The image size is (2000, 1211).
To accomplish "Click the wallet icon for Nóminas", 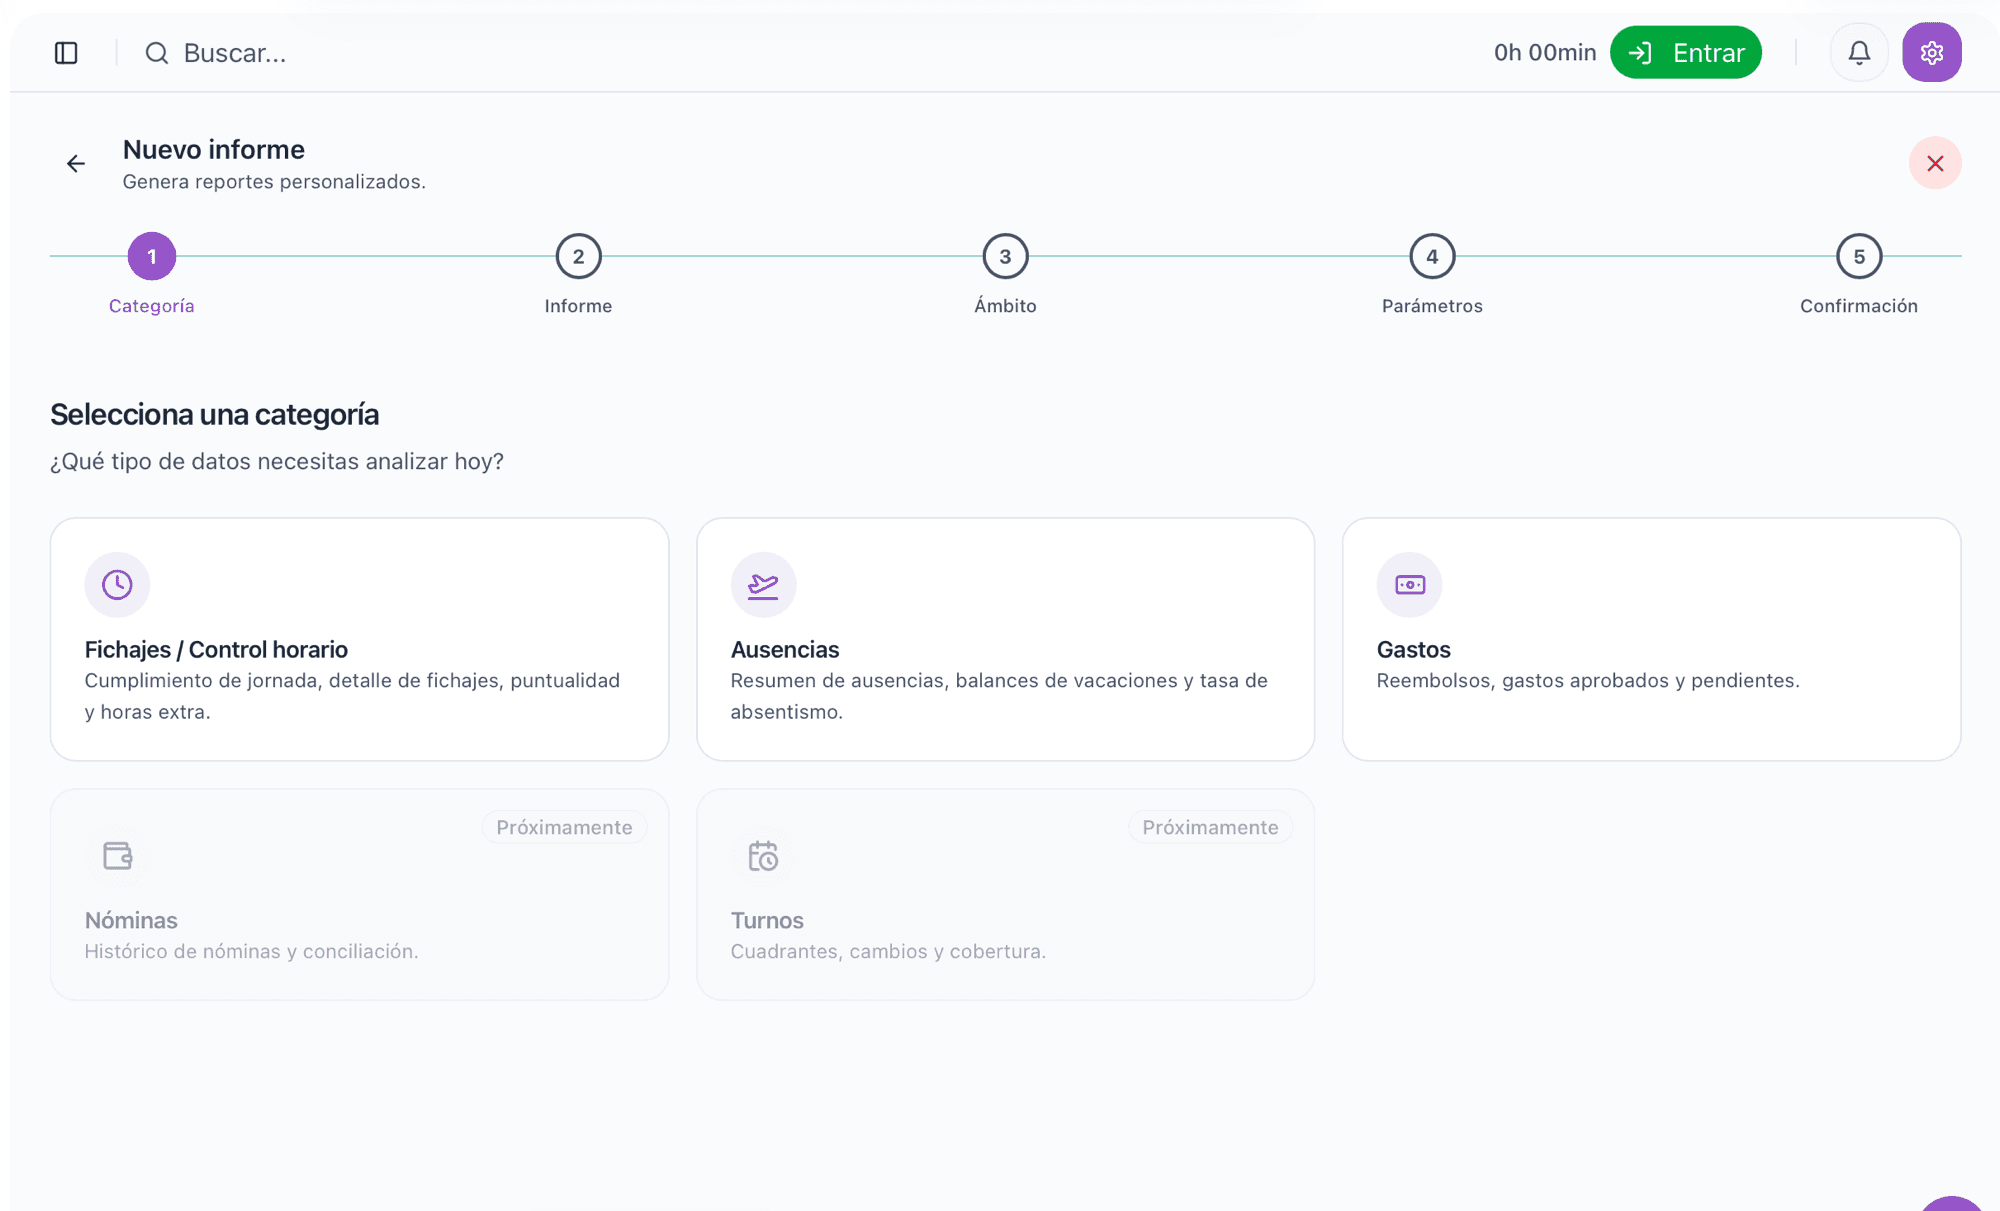I will click(x=117, y=856).
